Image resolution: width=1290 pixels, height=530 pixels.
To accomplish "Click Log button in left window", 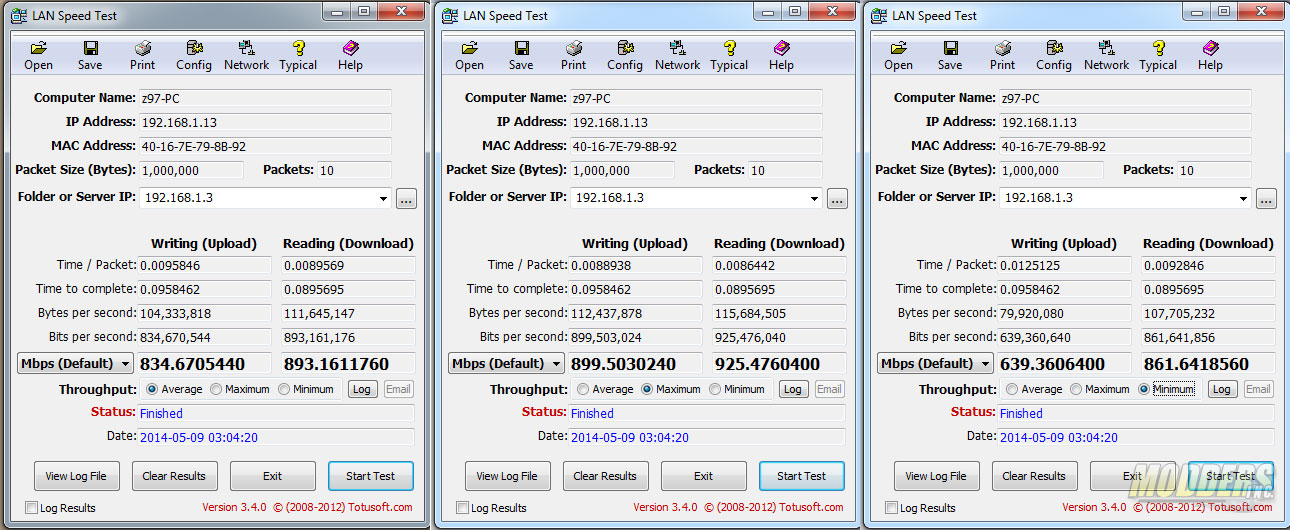I will tap(362, 389).
